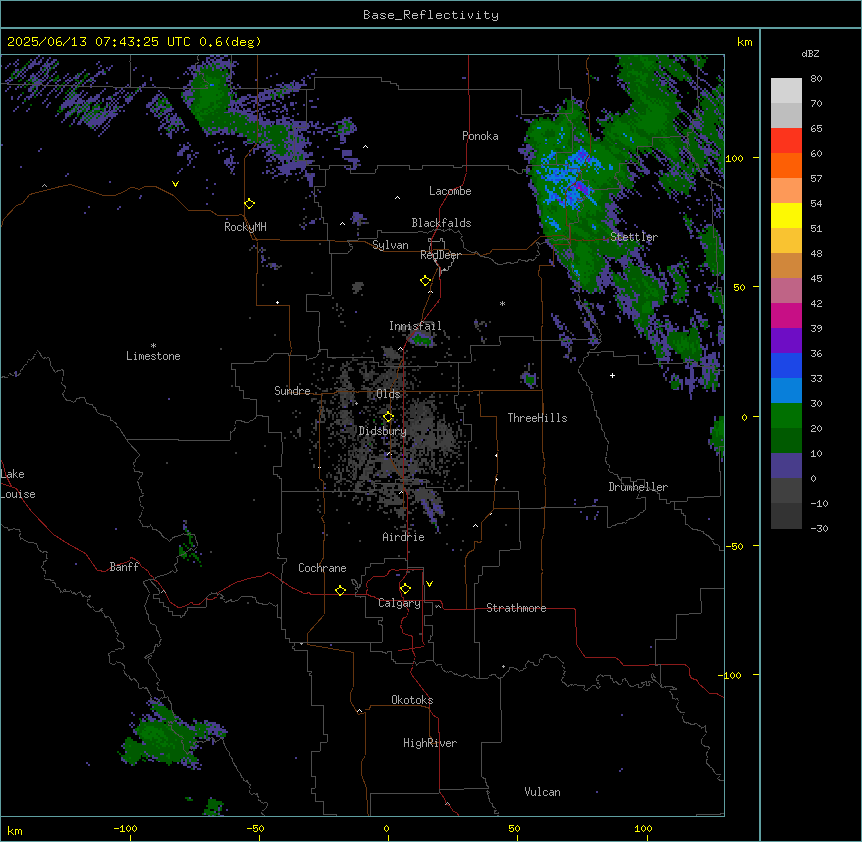Image resolution: width=862 pixels, height=842 pixels.
Task: Click the yellow V marker east of Calgary
Action: [429, 584]
